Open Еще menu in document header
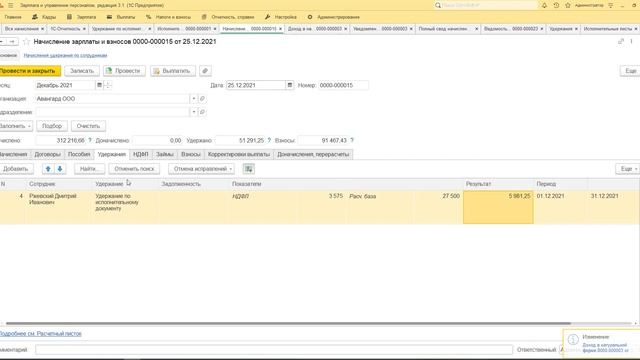This screenshot has width=640, height=360. coord(630,71)
